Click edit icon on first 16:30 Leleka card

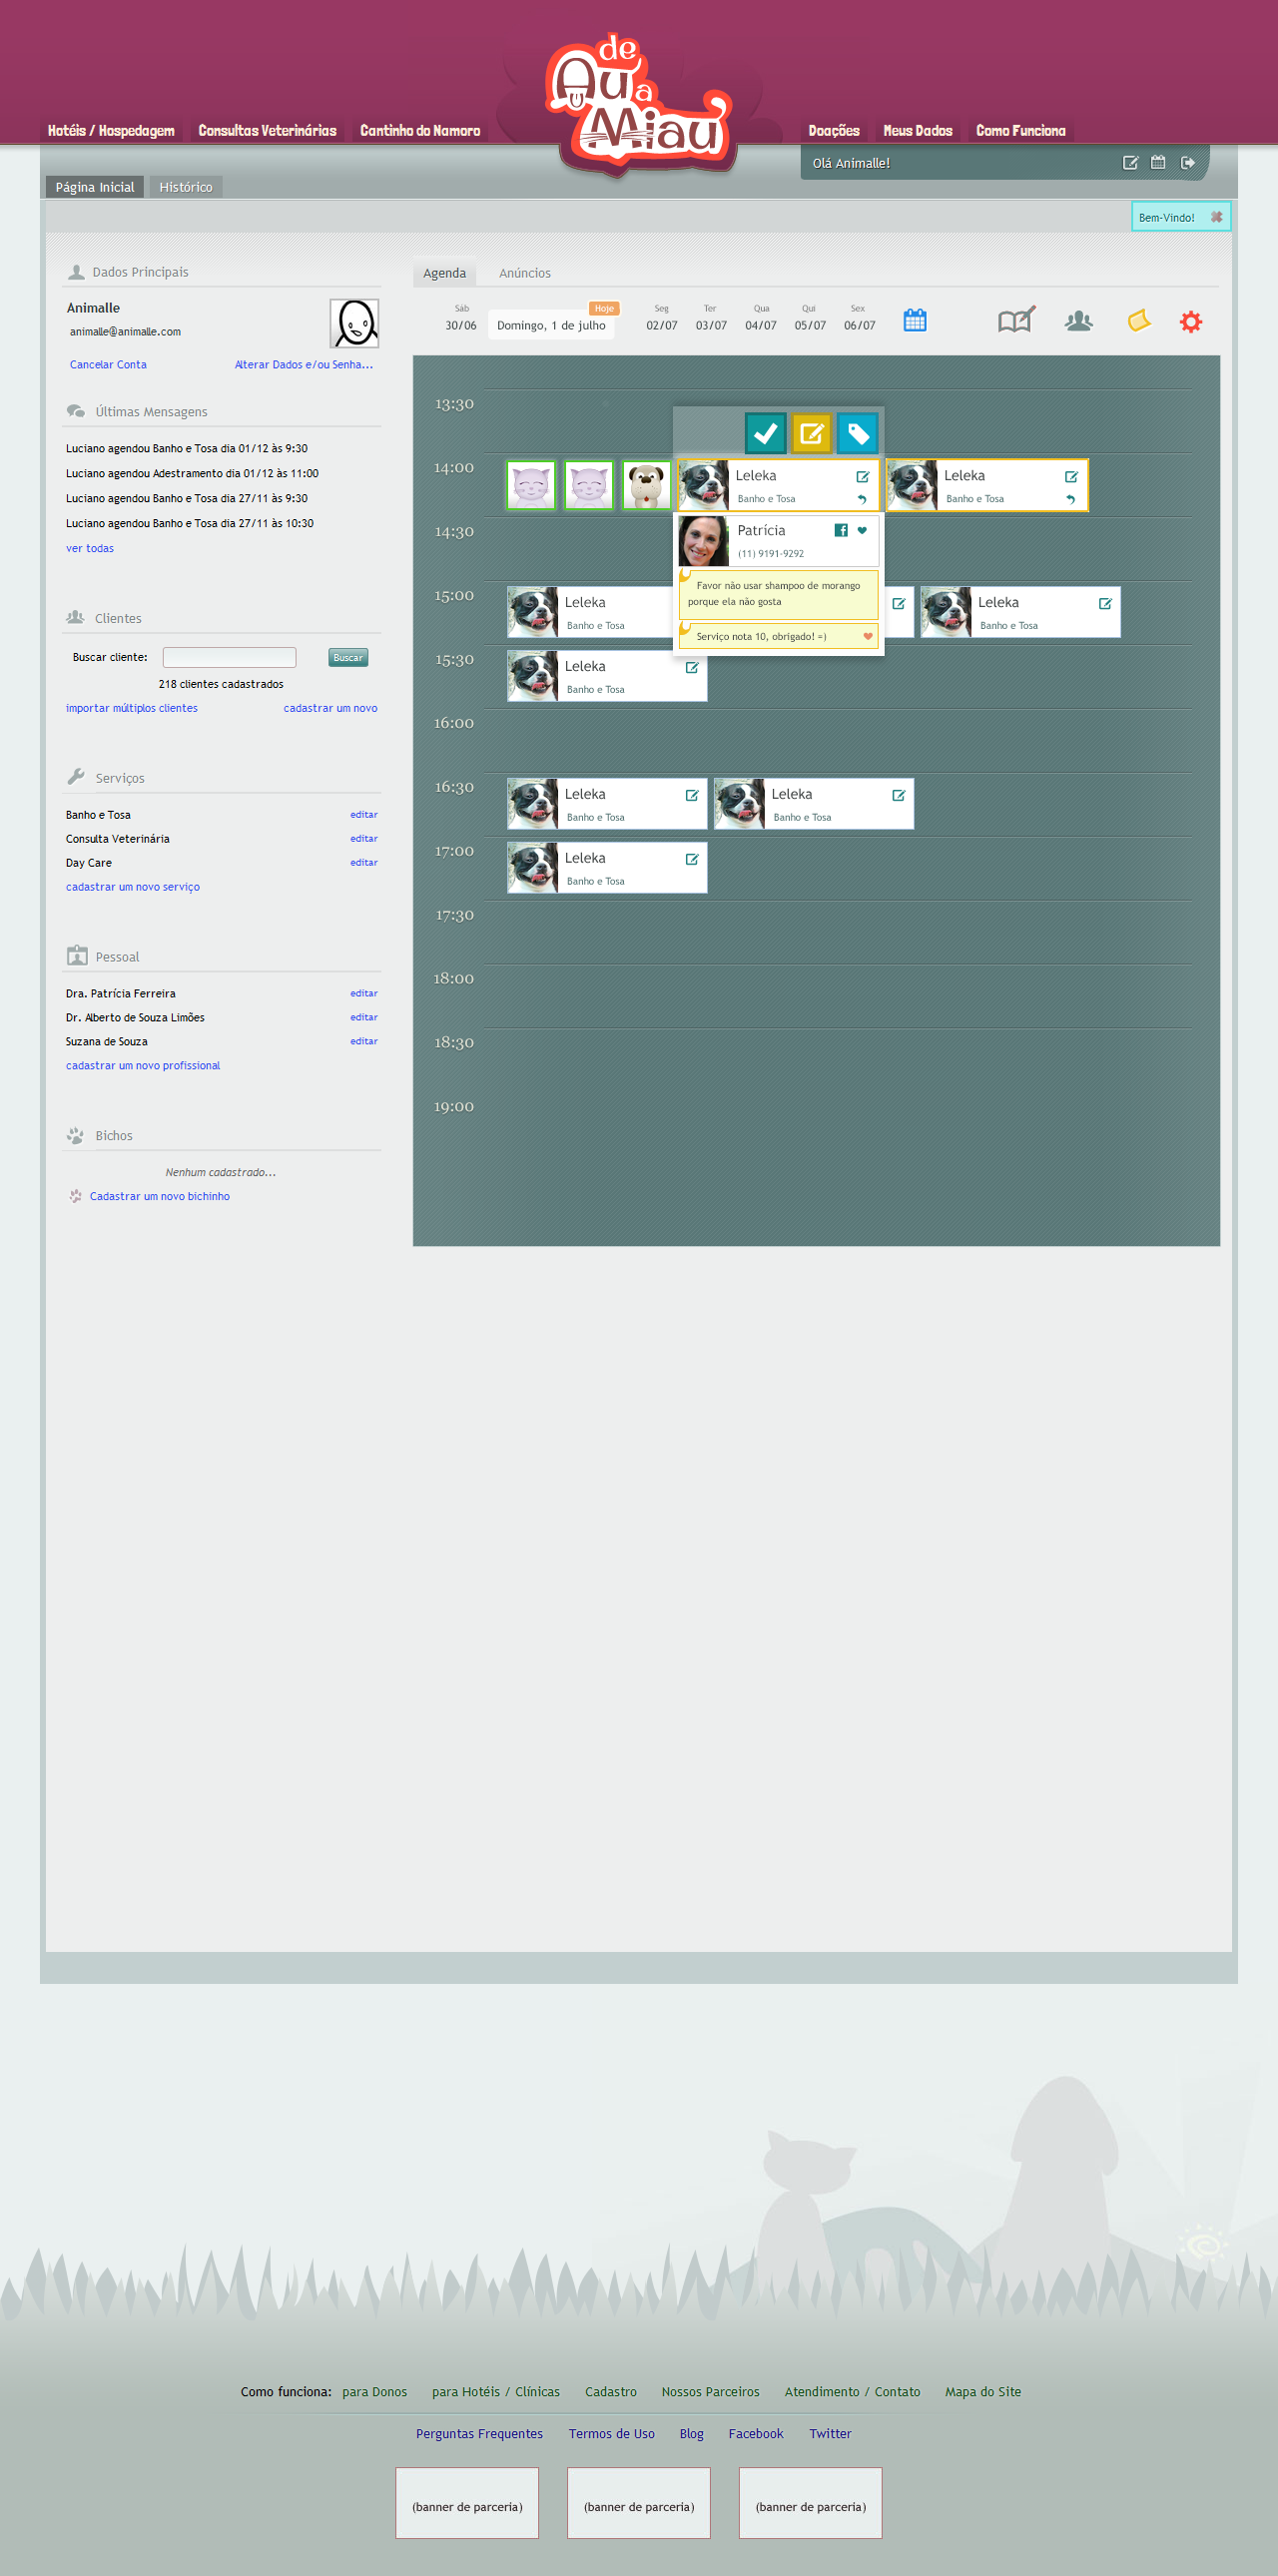click(x=691, y=795)
